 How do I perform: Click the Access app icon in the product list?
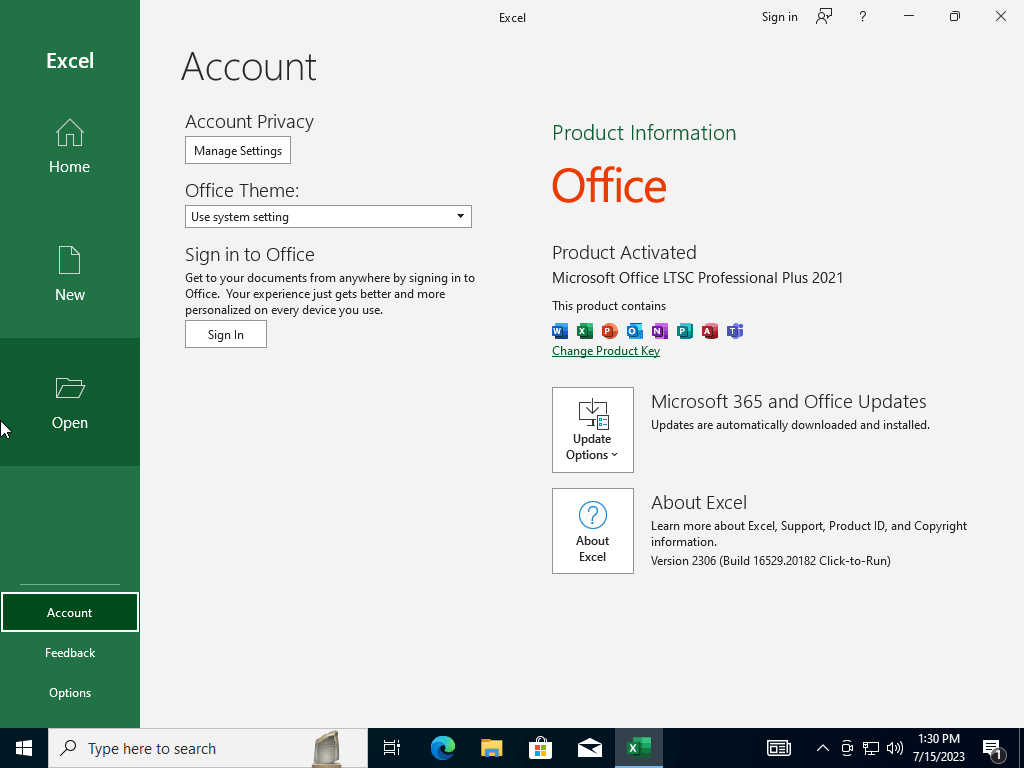[709, 331]
